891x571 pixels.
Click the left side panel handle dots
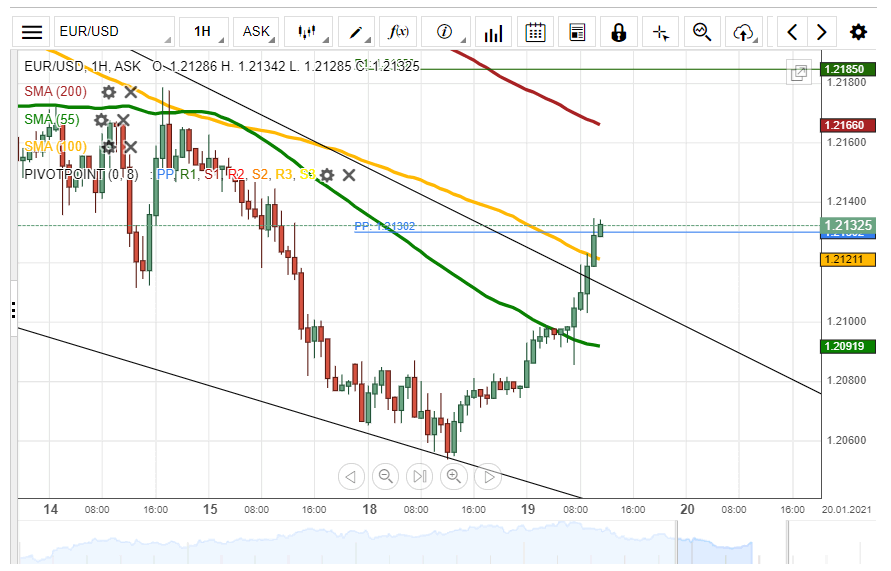[14, 310]
